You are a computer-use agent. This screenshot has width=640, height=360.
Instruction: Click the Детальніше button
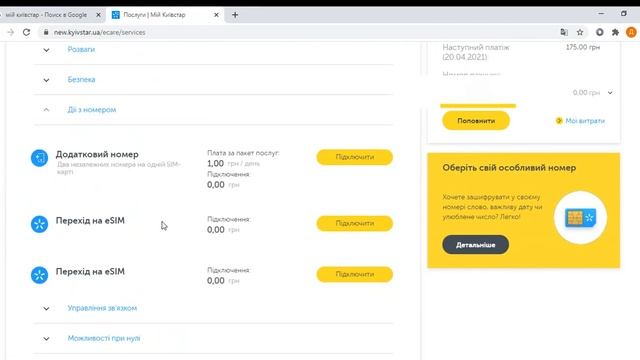tap(476, 245)
